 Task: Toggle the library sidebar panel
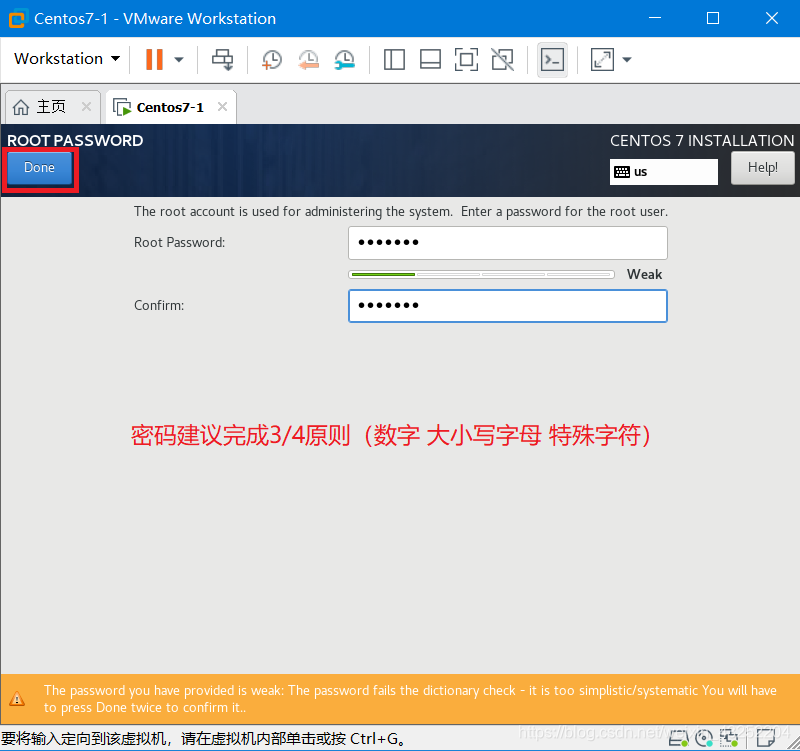tap(394, 60)
